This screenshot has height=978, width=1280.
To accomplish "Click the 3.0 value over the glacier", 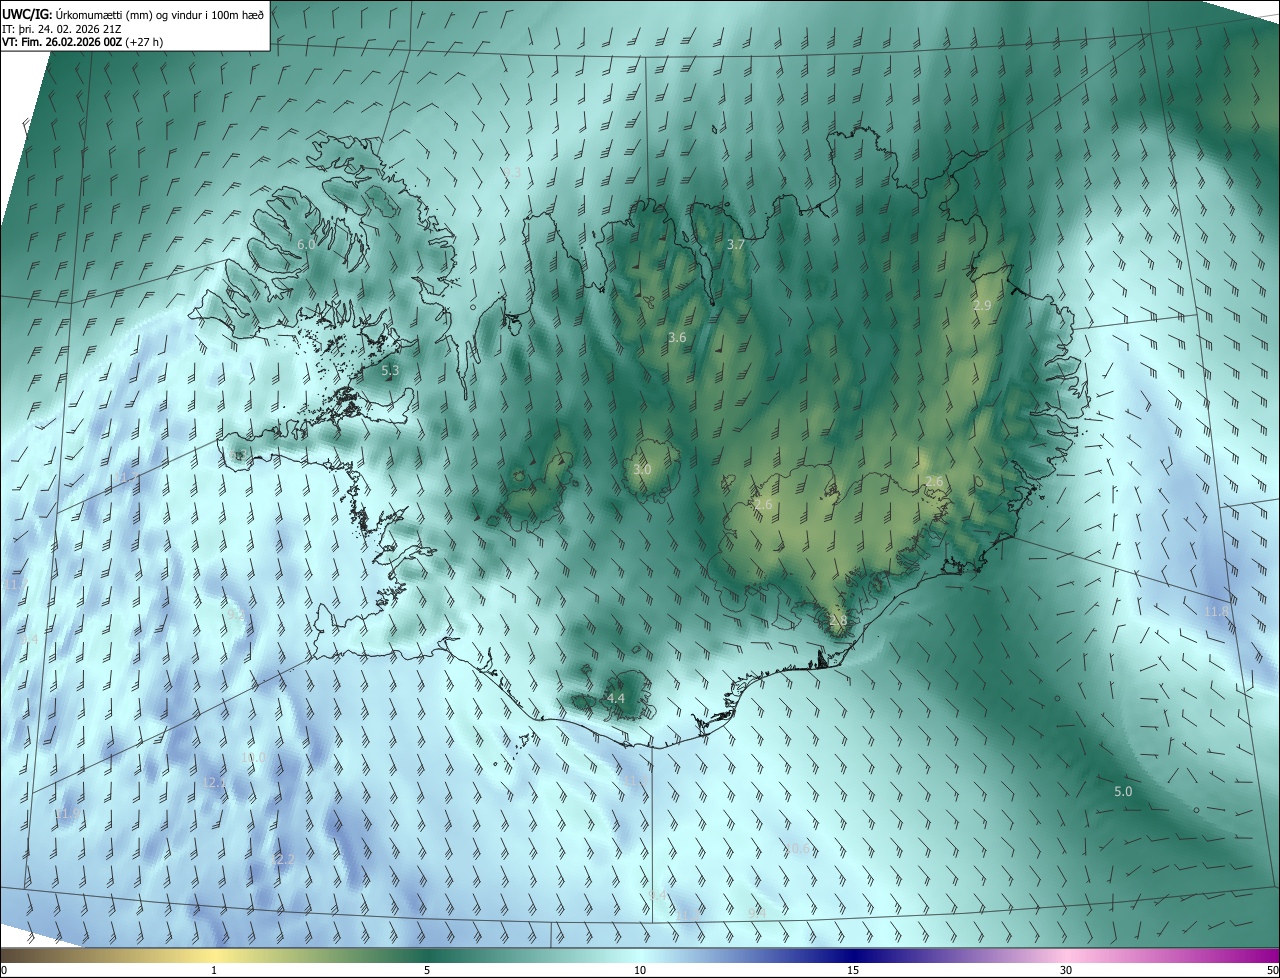I will click(642, 469).
